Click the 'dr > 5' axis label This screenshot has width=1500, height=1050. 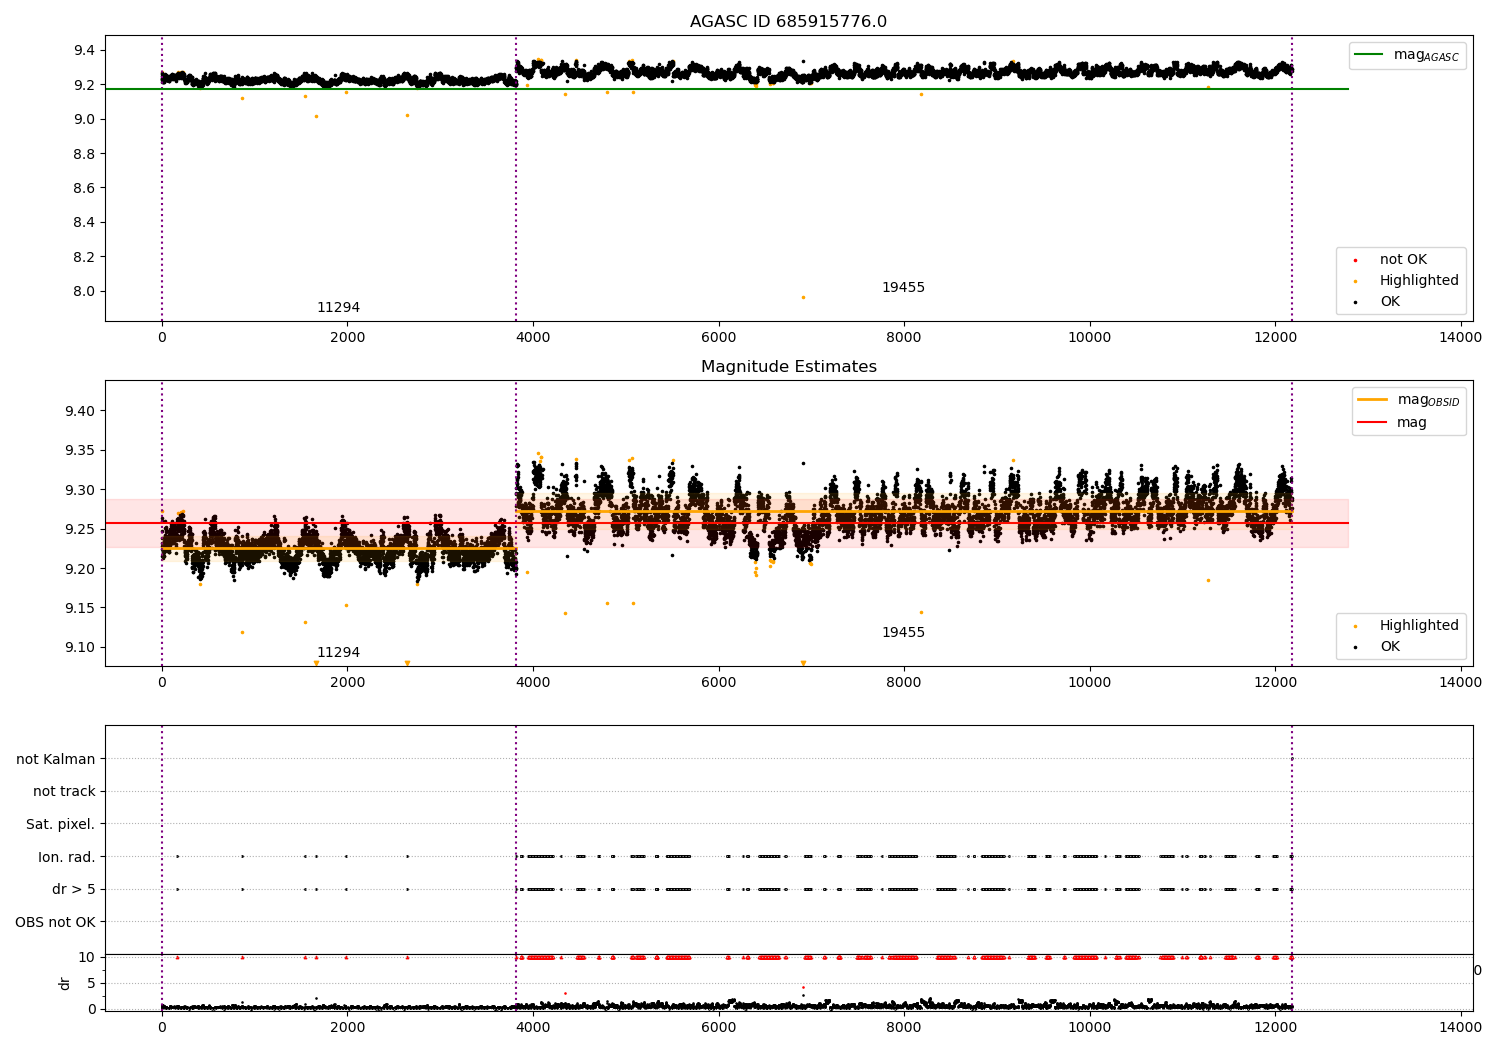[73, 889]
